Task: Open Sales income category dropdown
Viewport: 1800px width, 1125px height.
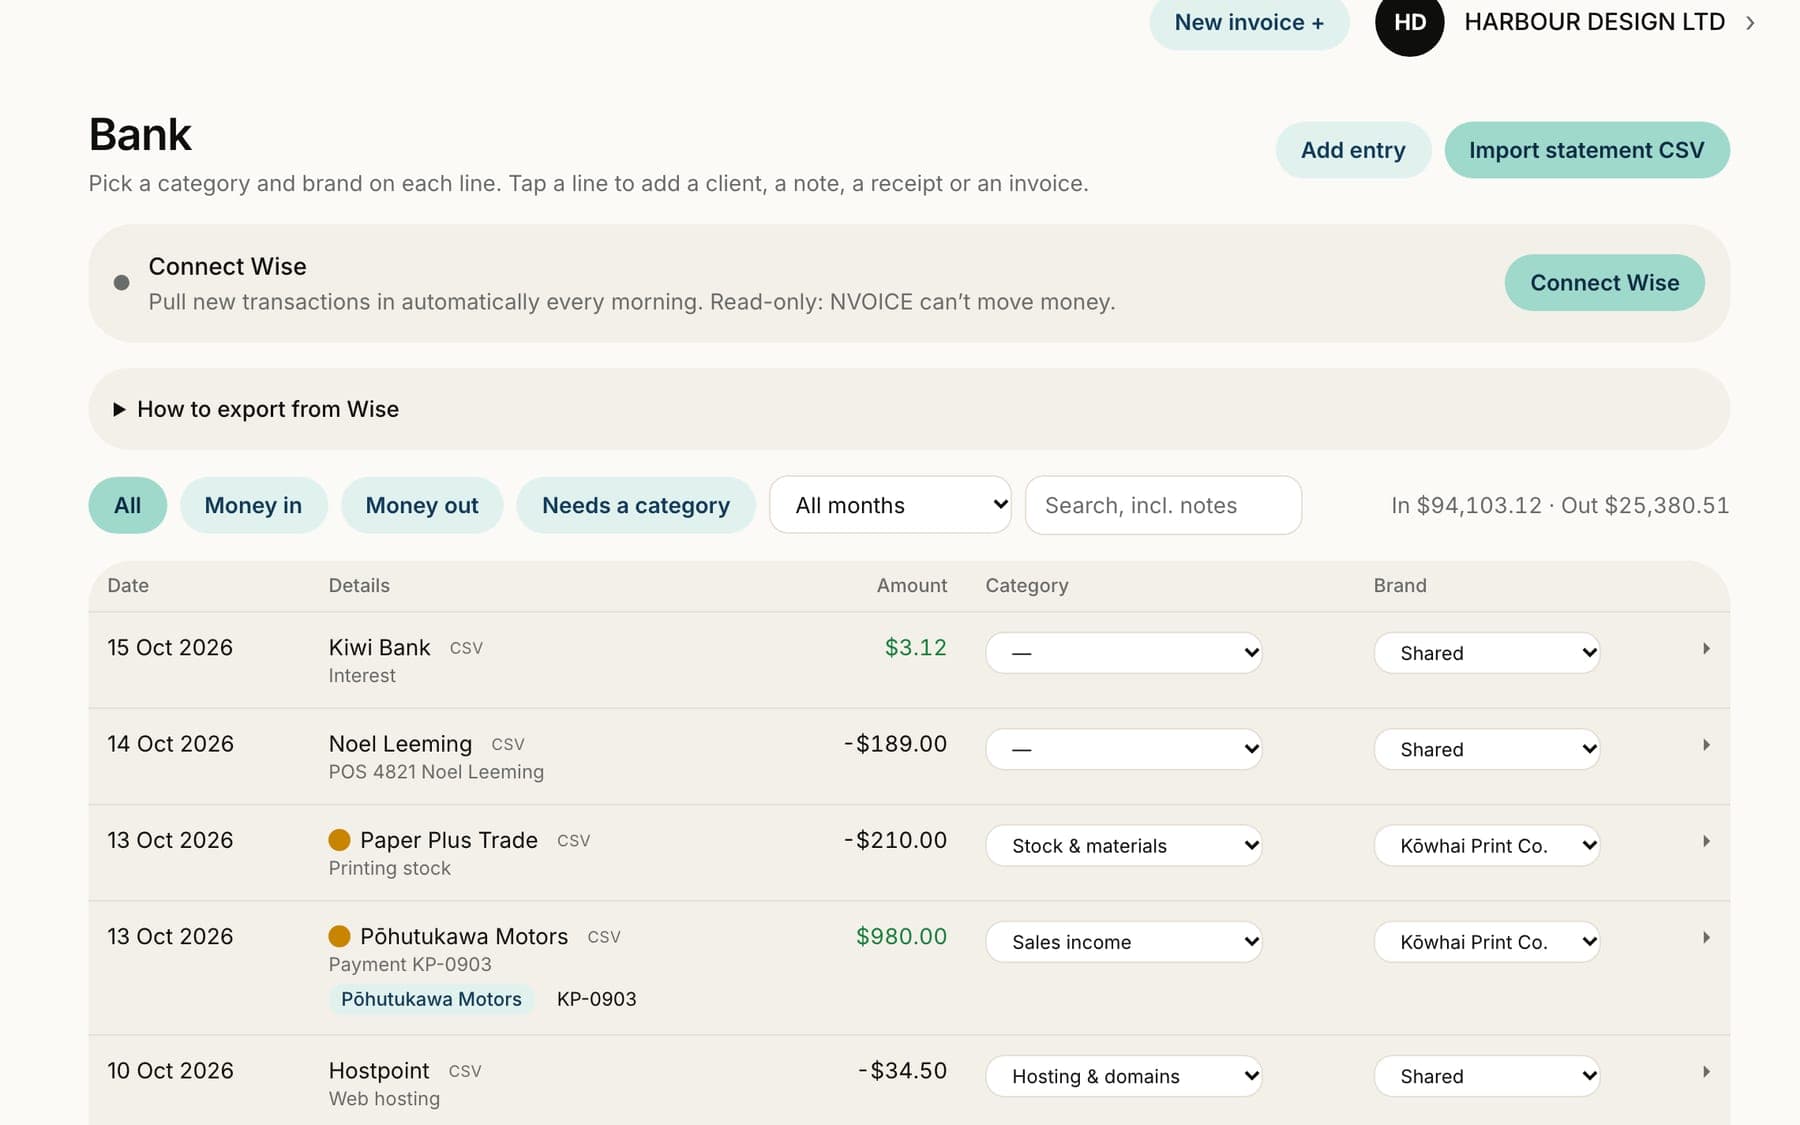Action: click(x=1124, y=942)
